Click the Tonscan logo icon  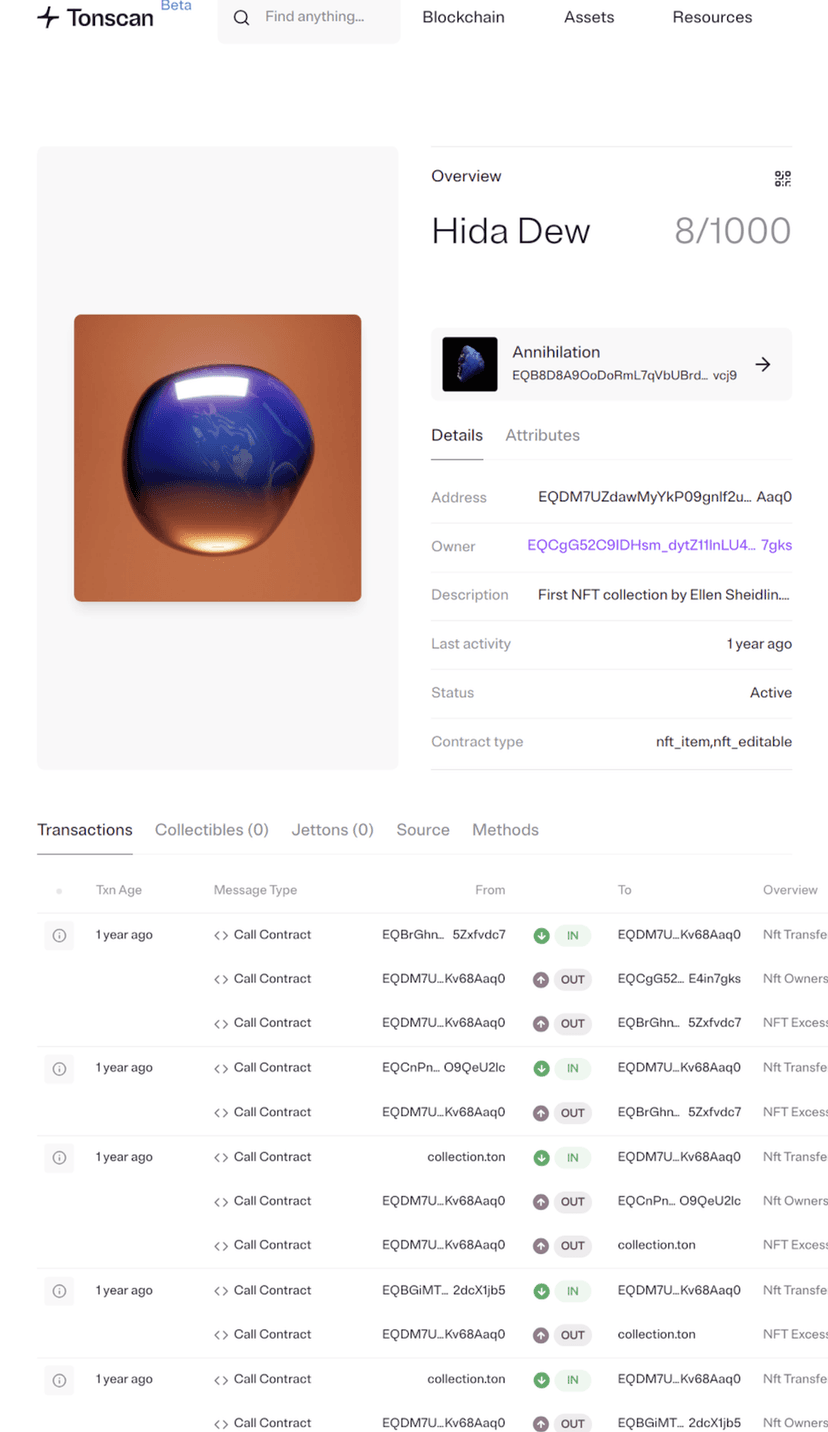48,17
